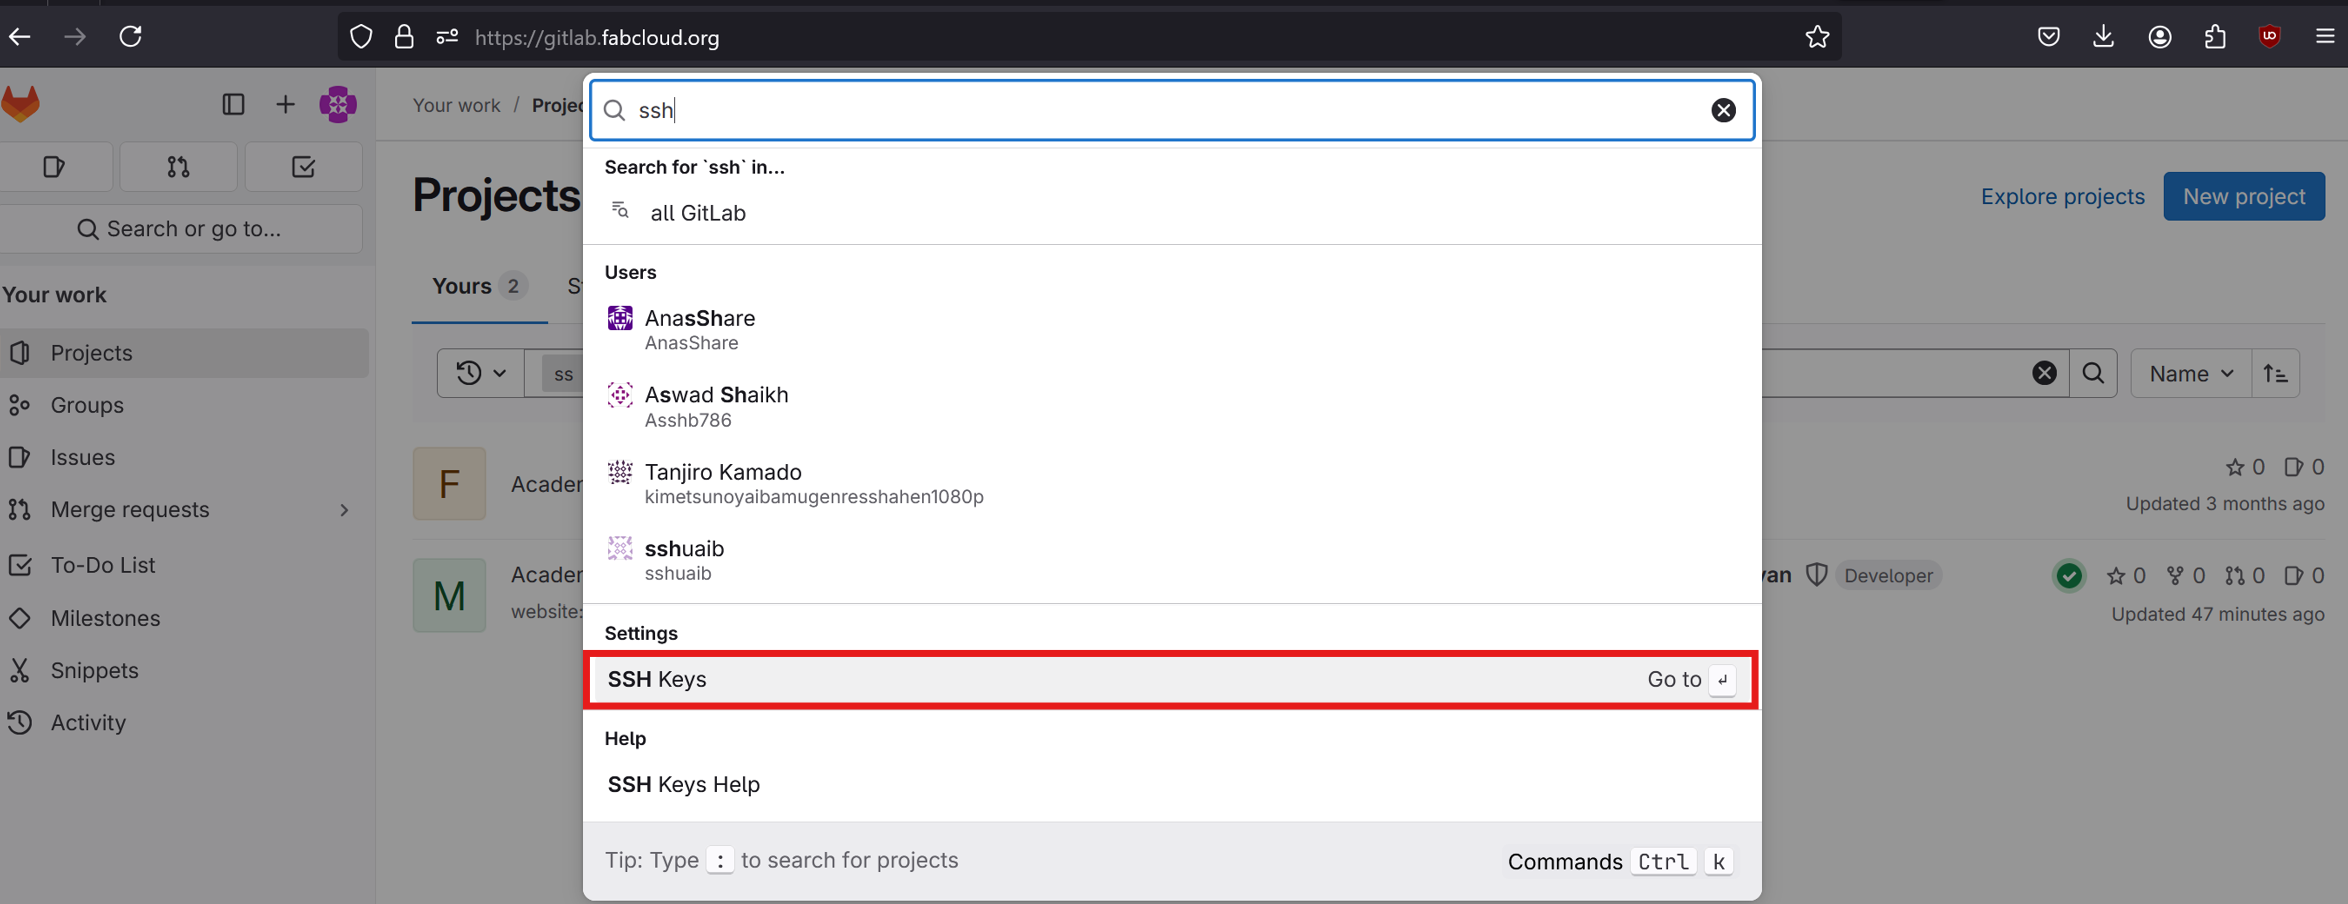
Task: Open Activity in the sidebar
Action: tap(184, 722)
